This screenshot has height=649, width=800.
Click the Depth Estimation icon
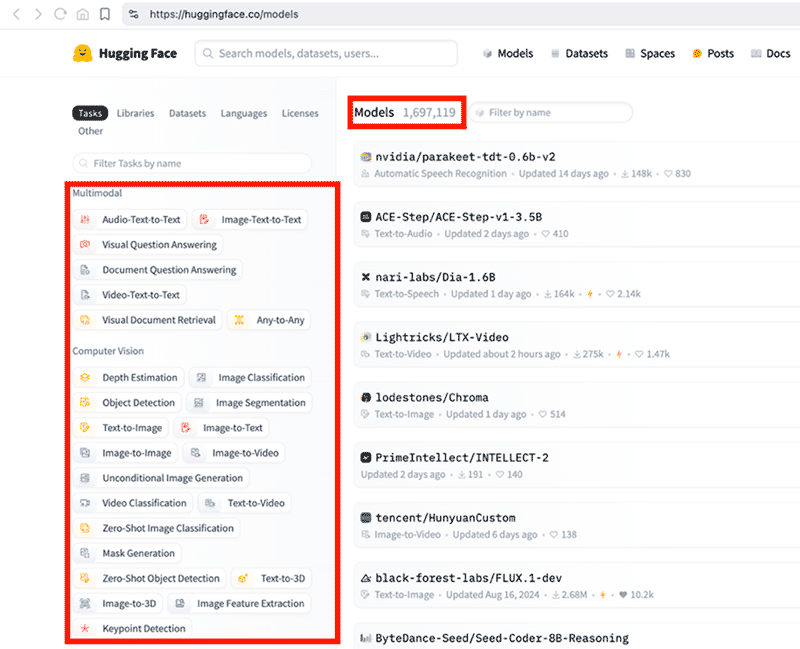point(85,378)
